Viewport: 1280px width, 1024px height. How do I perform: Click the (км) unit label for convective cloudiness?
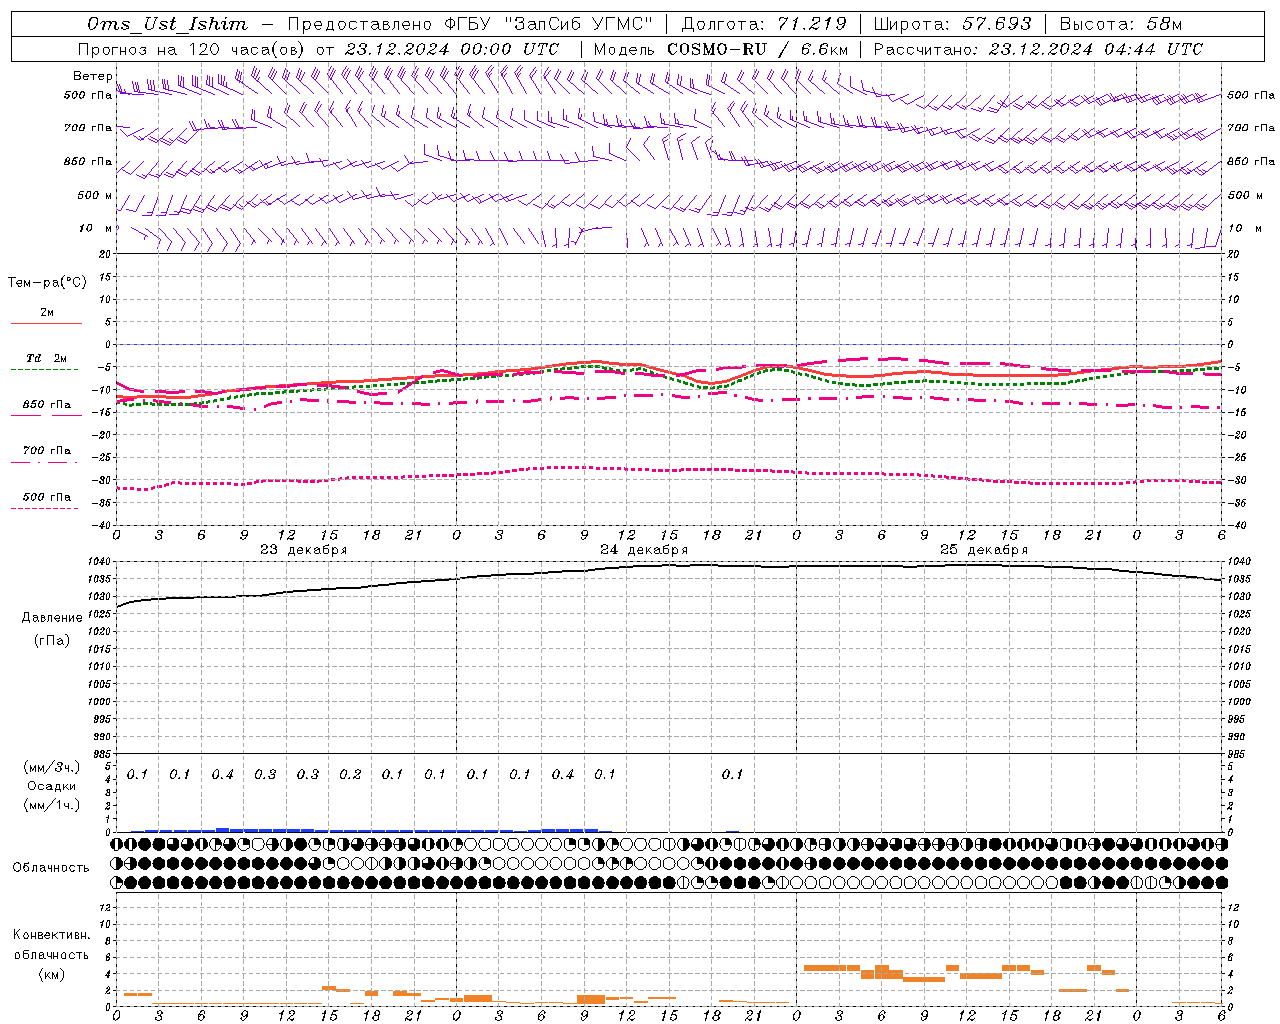click(52, 974)
